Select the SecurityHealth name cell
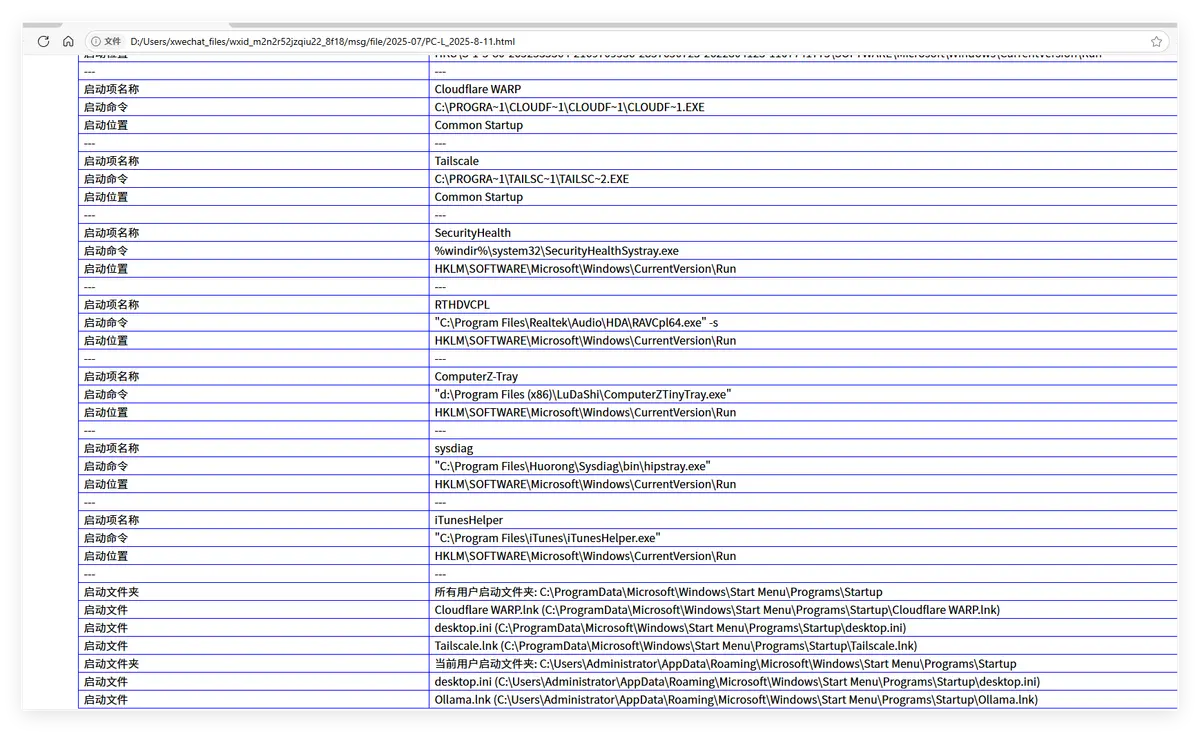Viewport: 1200px width, 732px height. pyautogui.click(x=803, y=233)
